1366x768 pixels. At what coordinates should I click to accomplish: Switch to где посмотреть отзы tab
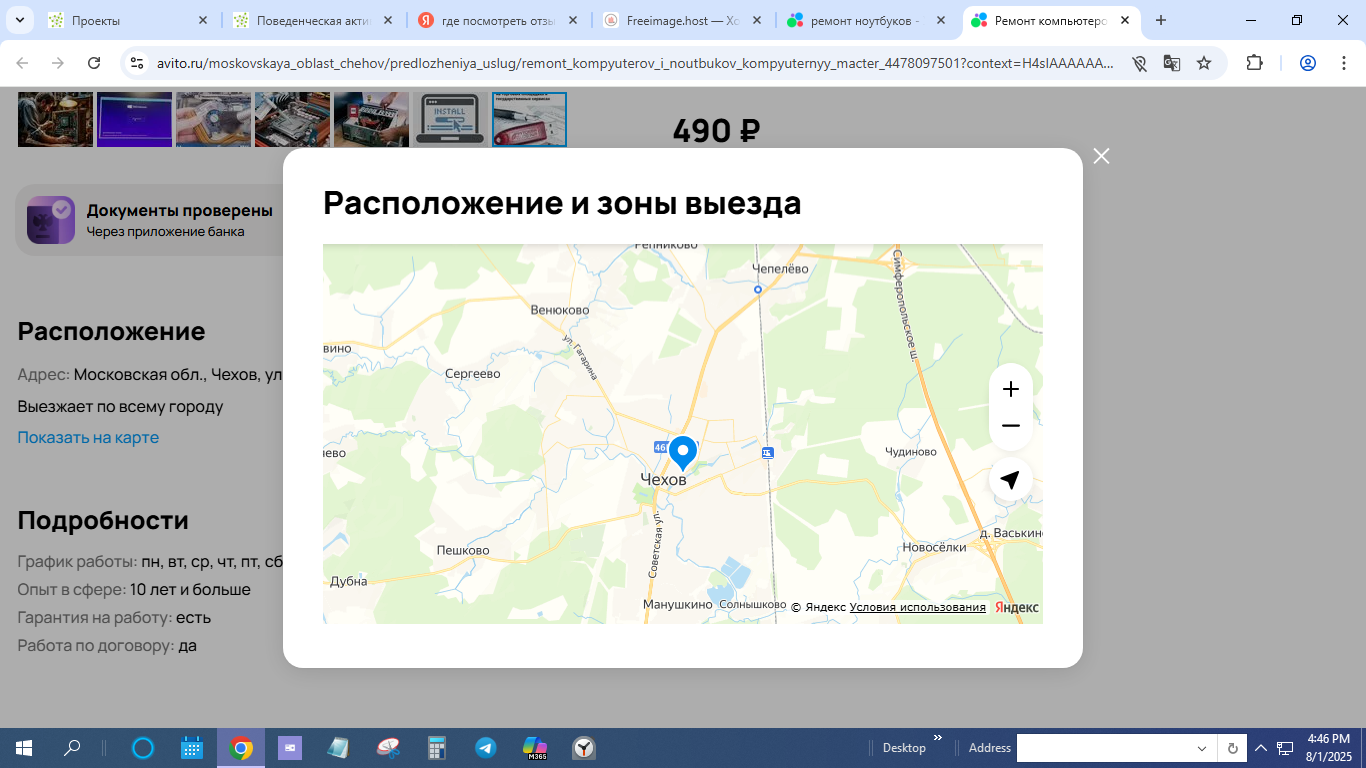coord(498,20)
